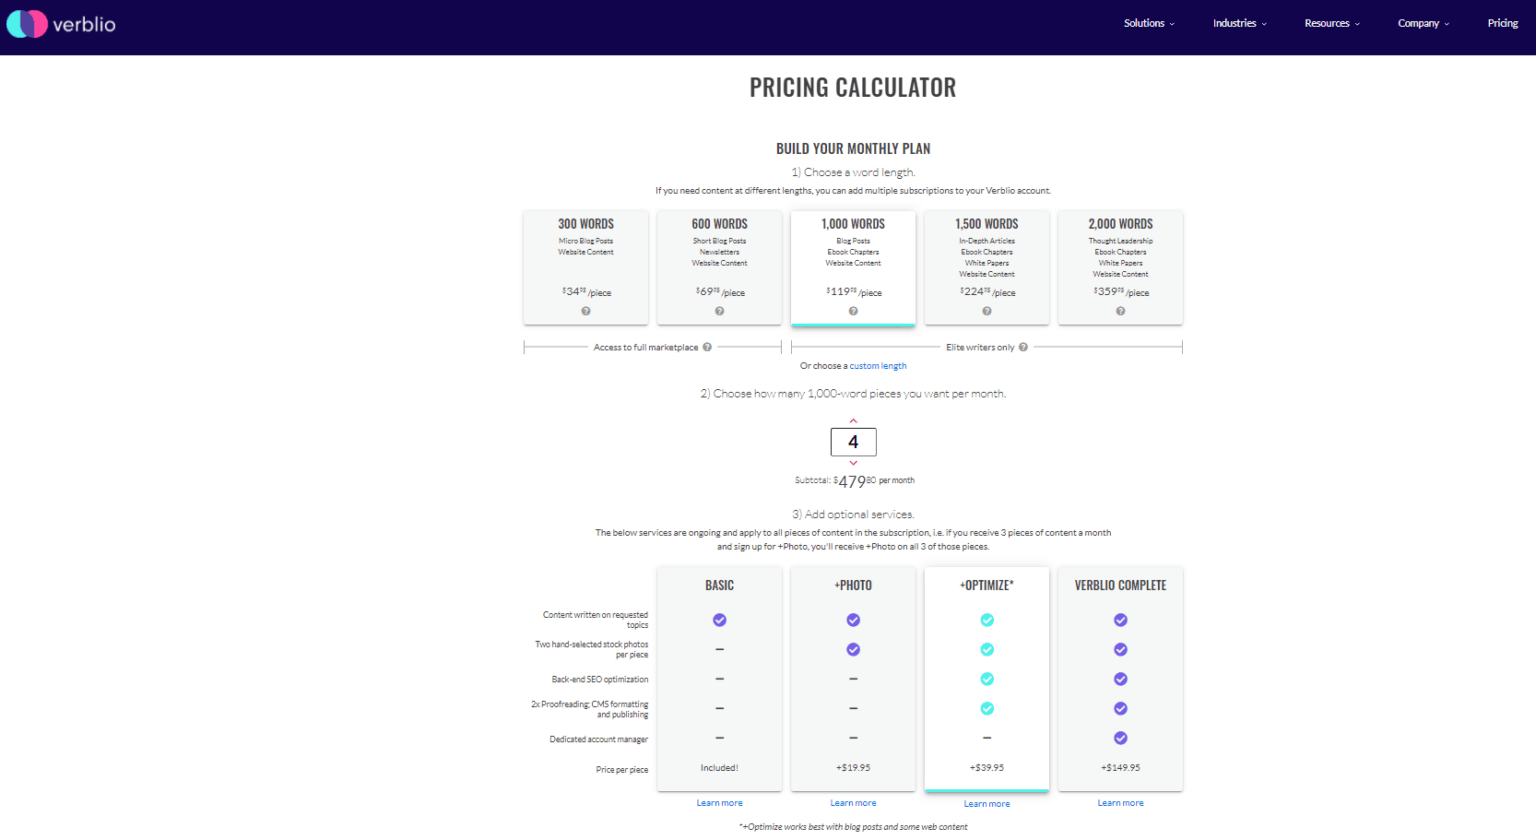Click help icon under 300 Words price
The image size is (1536, 840).
(x=586, y=311)
